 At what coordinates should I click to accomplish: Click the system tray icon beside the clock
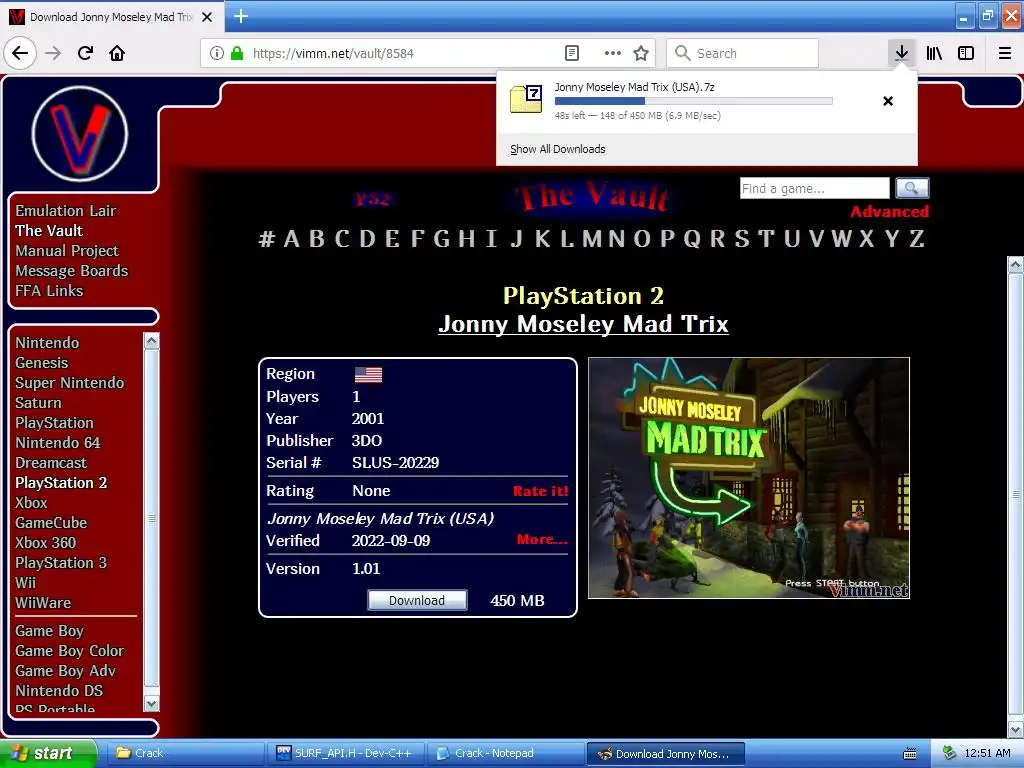click(x=948, y=754)
